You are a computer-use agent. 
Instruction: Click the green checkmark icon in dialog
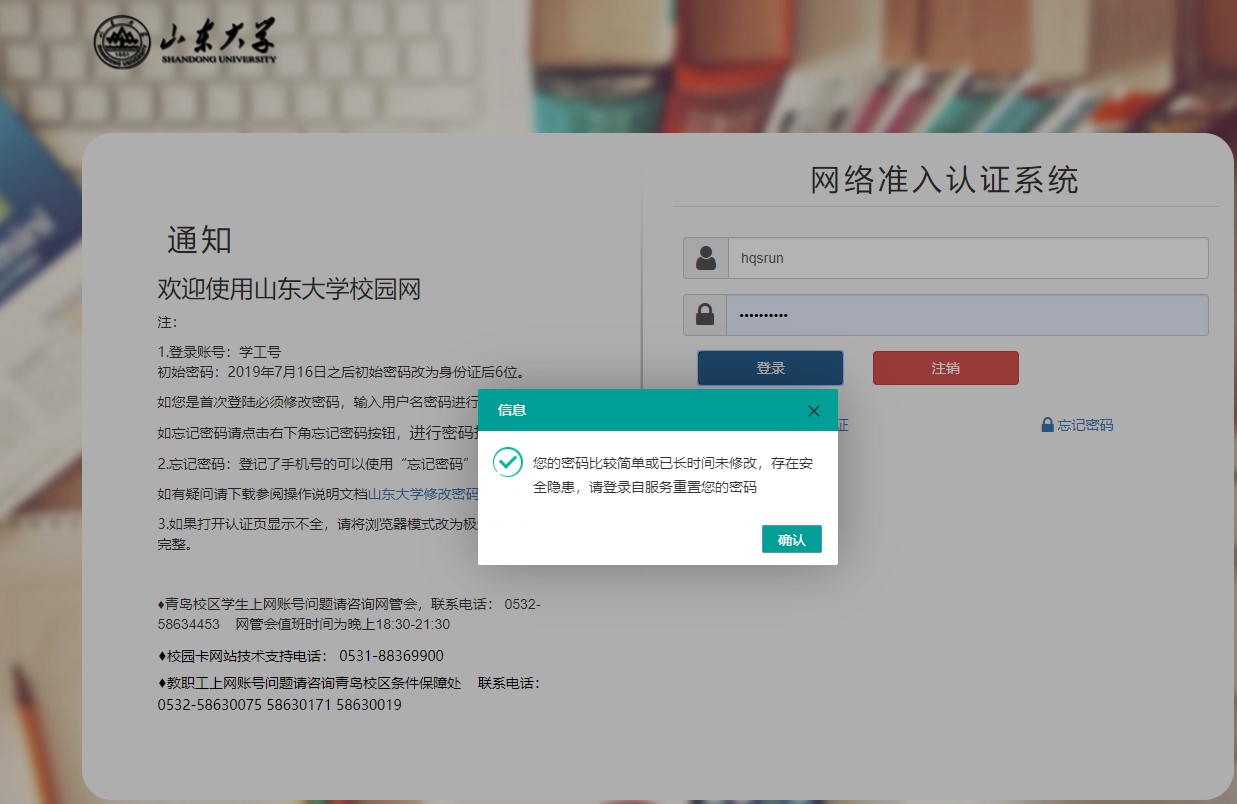pyautogui.click(x=508, y=462)
